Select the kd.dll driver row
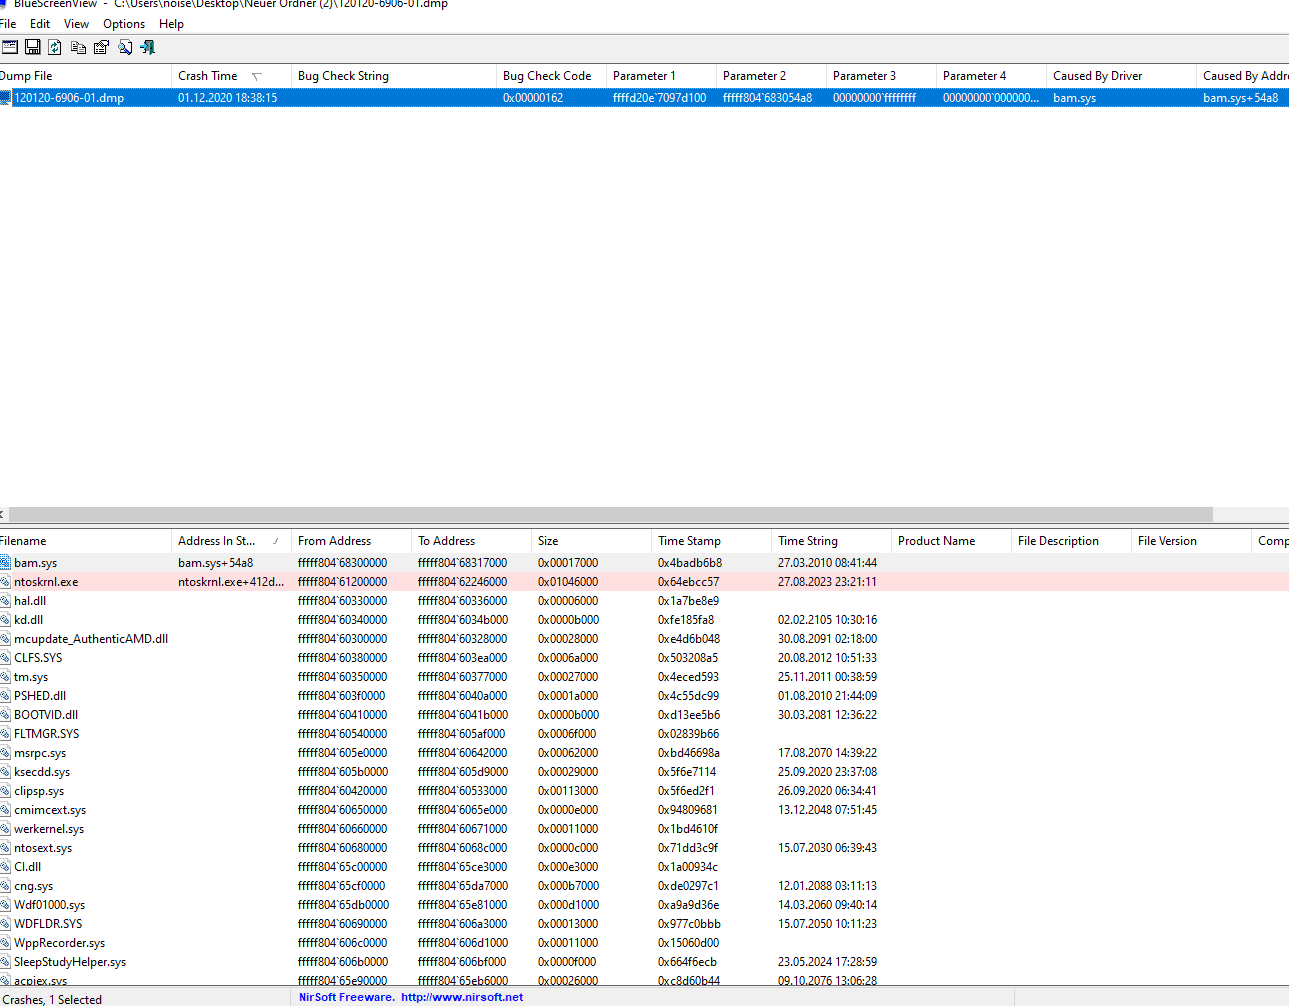The width and height of the screenshot is (1289, 1006). [x=644, y=620]
